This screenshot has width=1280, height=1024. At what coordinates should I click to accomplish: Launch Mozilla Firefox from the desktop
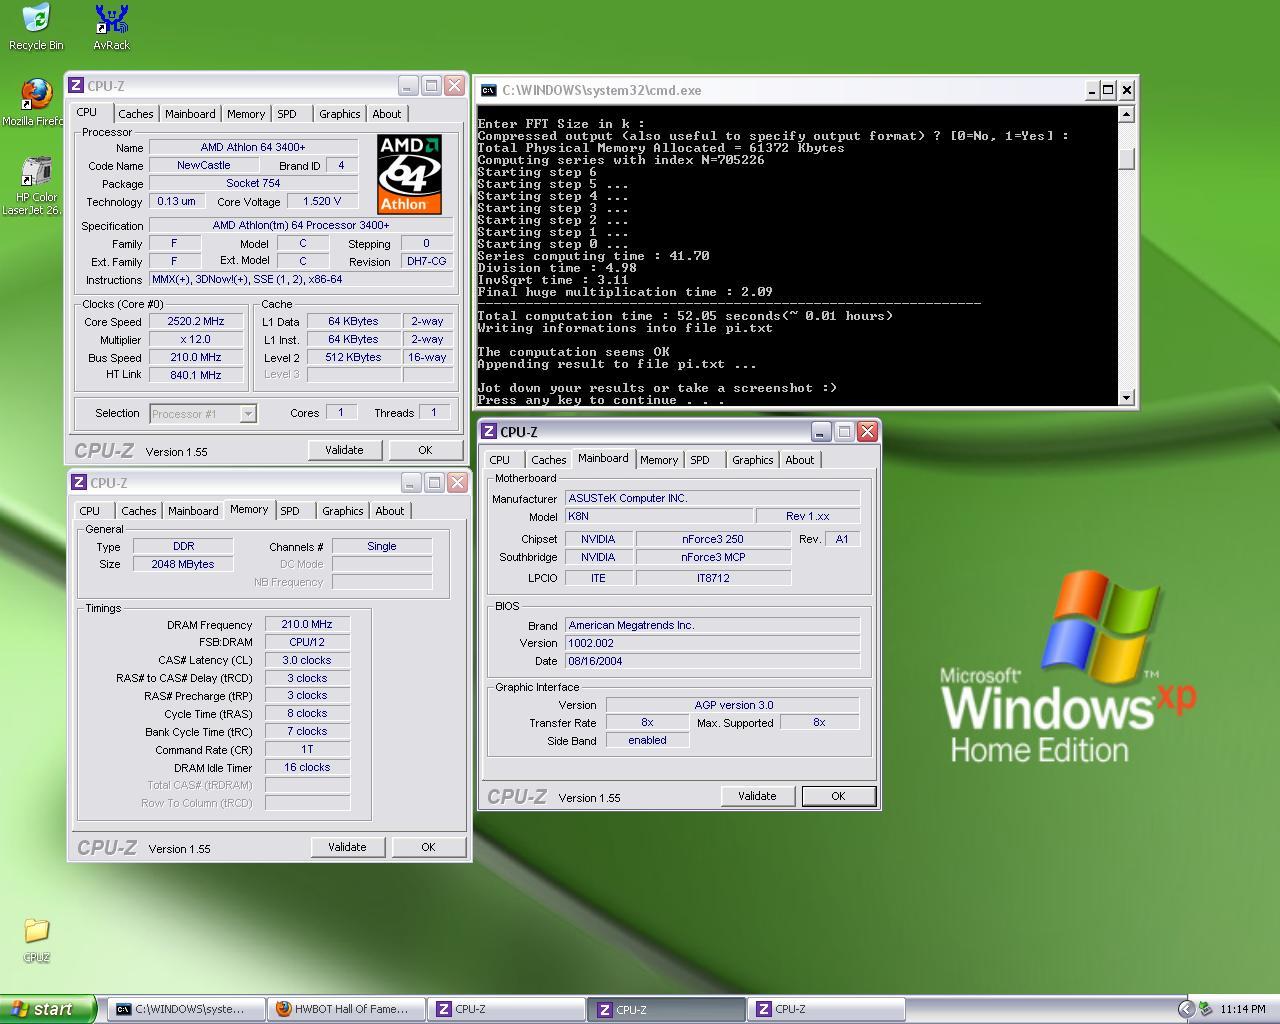35,103
